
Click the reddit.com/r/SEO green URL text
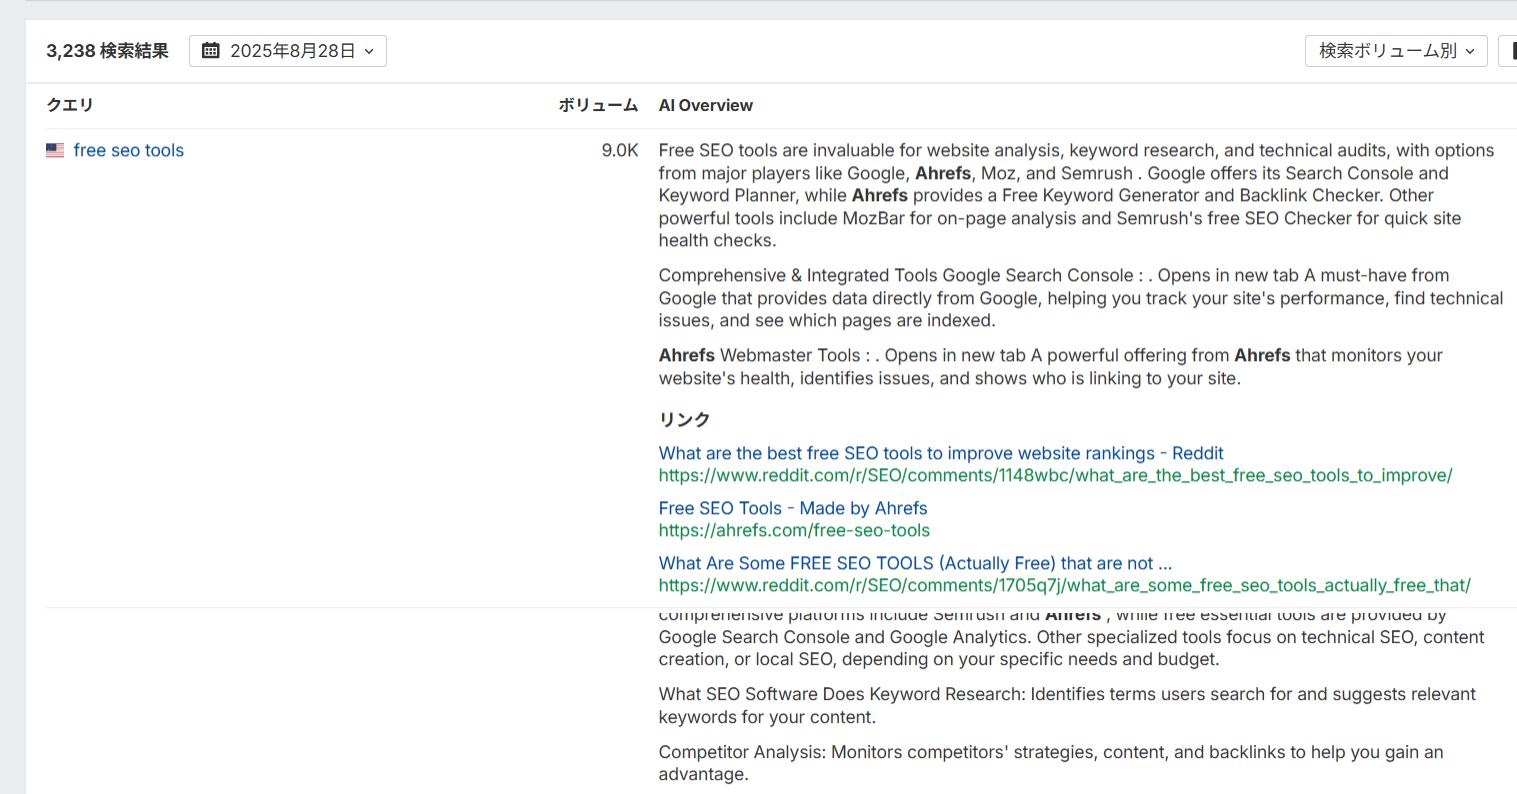tap(1055, 475)
